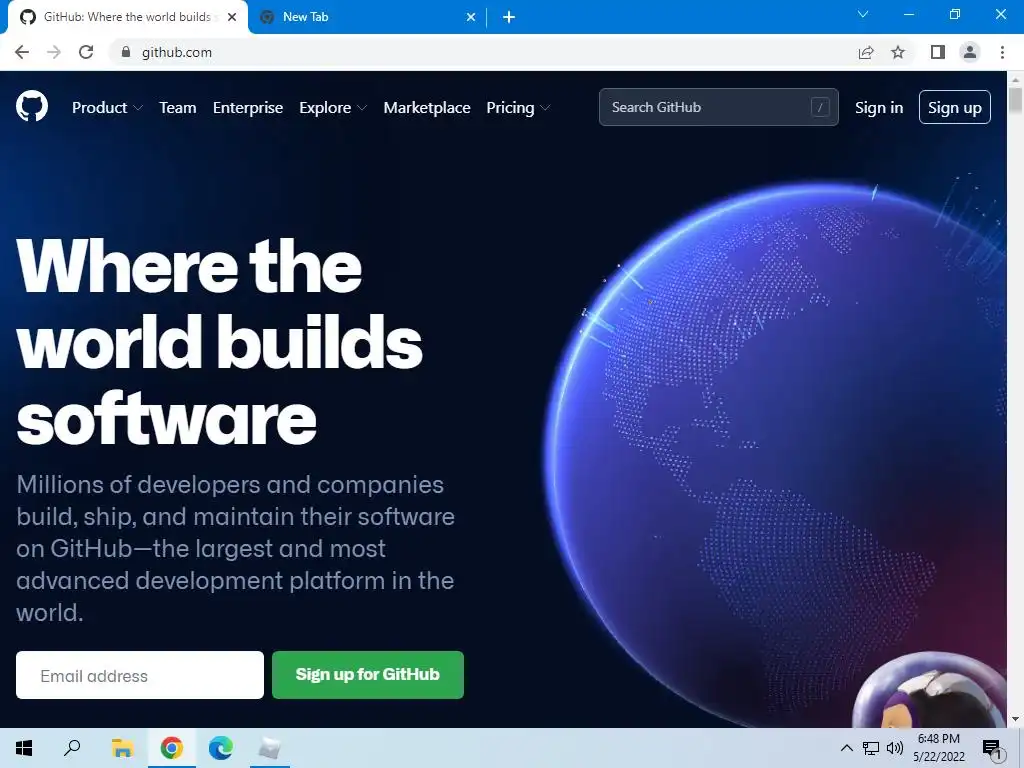1024x768 pixels.
Task: Click Chrome icon in taskbar
Action: coord(172,748)
